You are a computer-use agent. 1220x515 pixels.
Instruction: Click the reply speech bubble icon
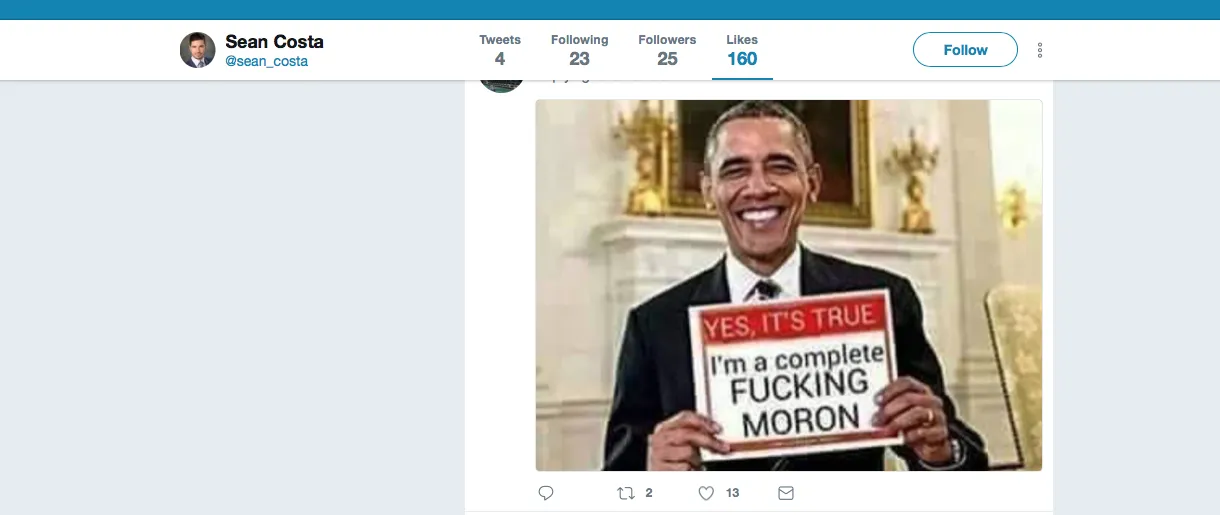546,493
